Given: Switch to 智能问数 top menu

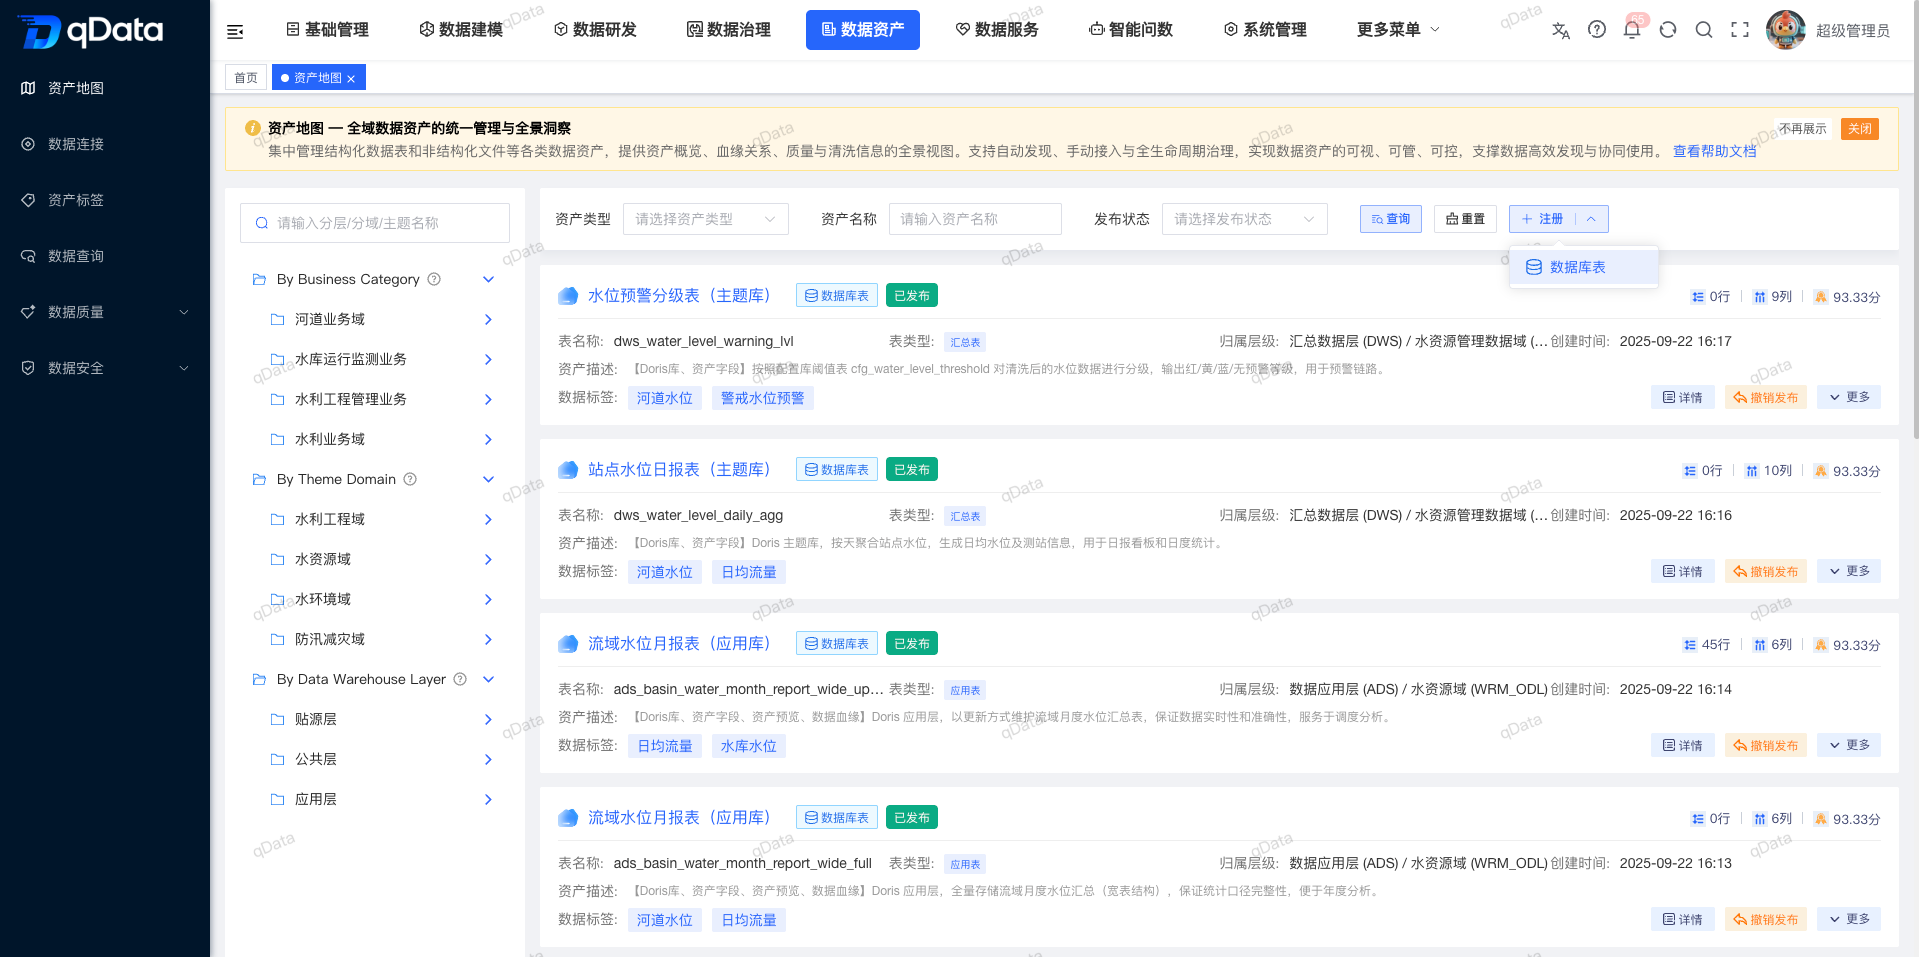Looking at the screenshot, I should point(1131,30).
